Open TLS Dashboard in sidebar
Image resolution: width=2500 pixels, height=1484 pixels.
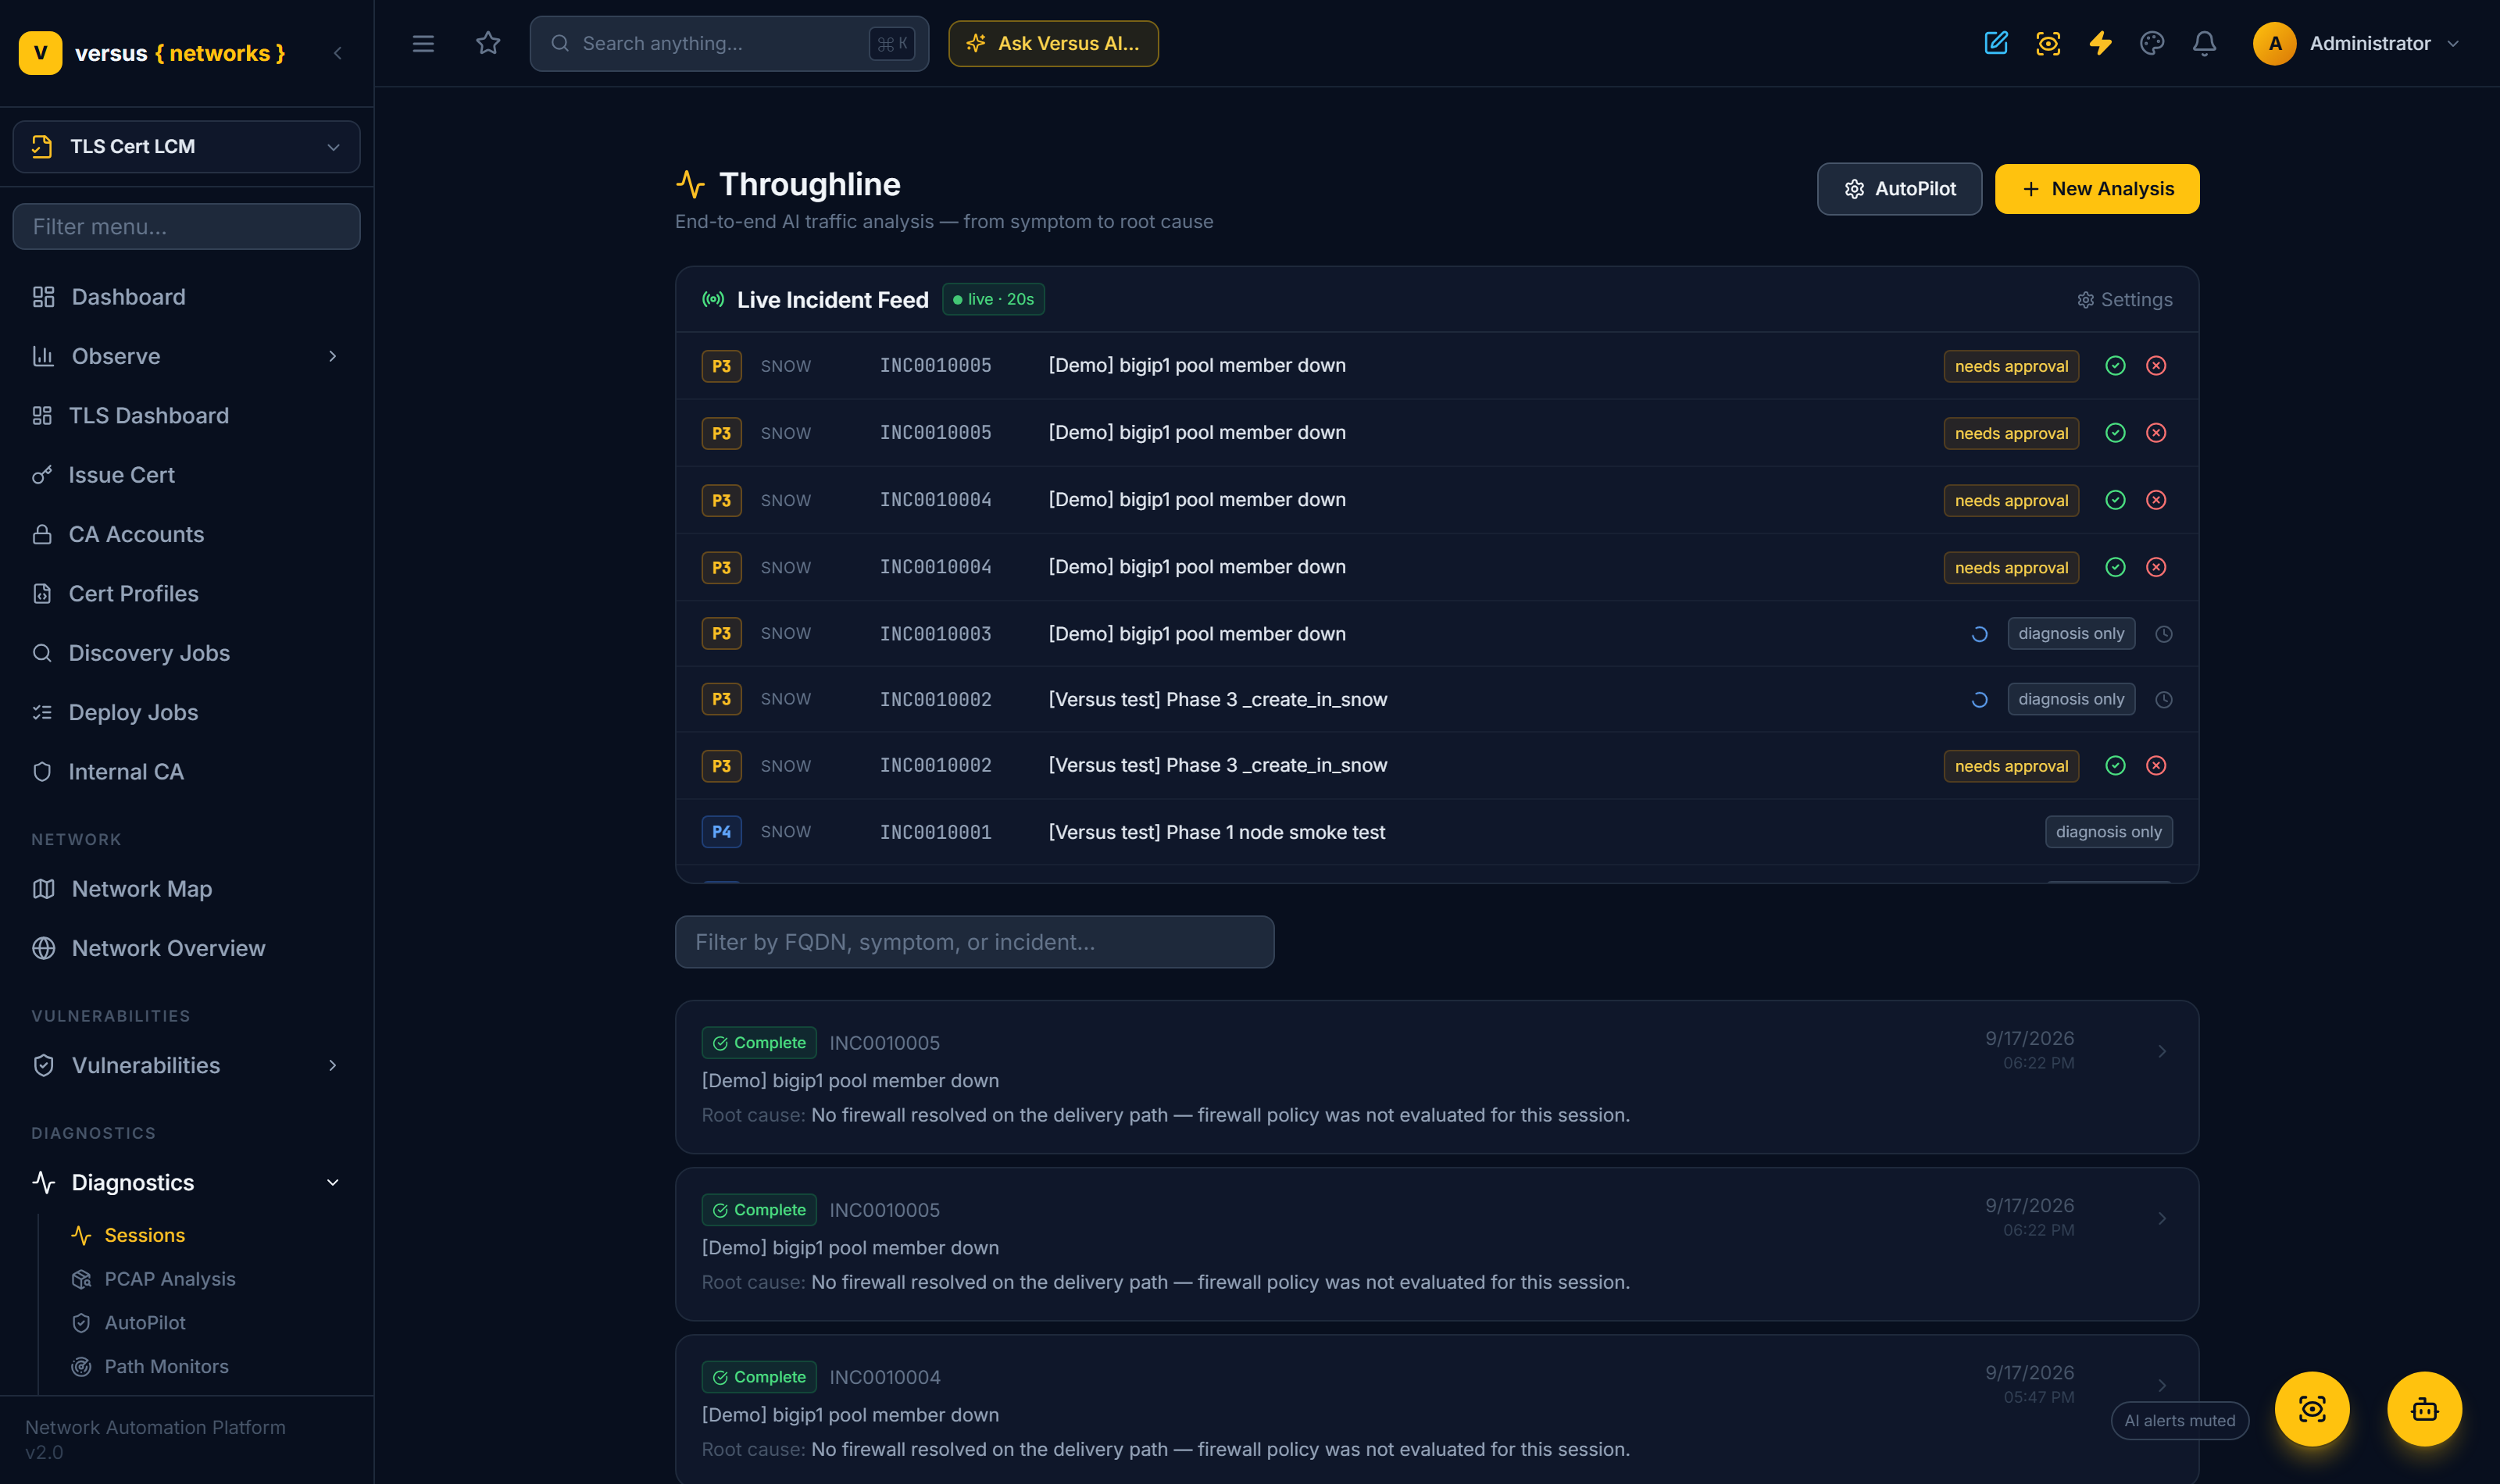186,416
